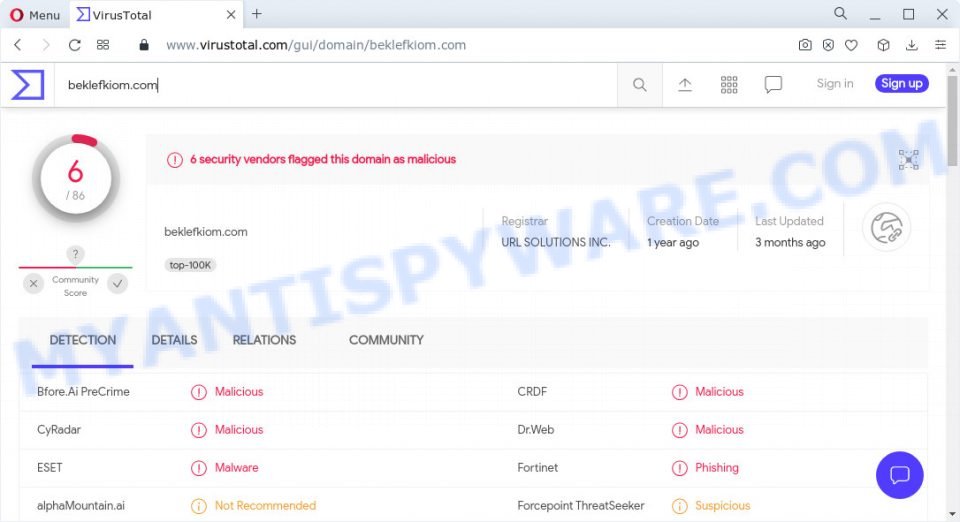The height and width of the screenshot is (522, 960).
Task: Open a new browser tab
Action: [257, 13]
